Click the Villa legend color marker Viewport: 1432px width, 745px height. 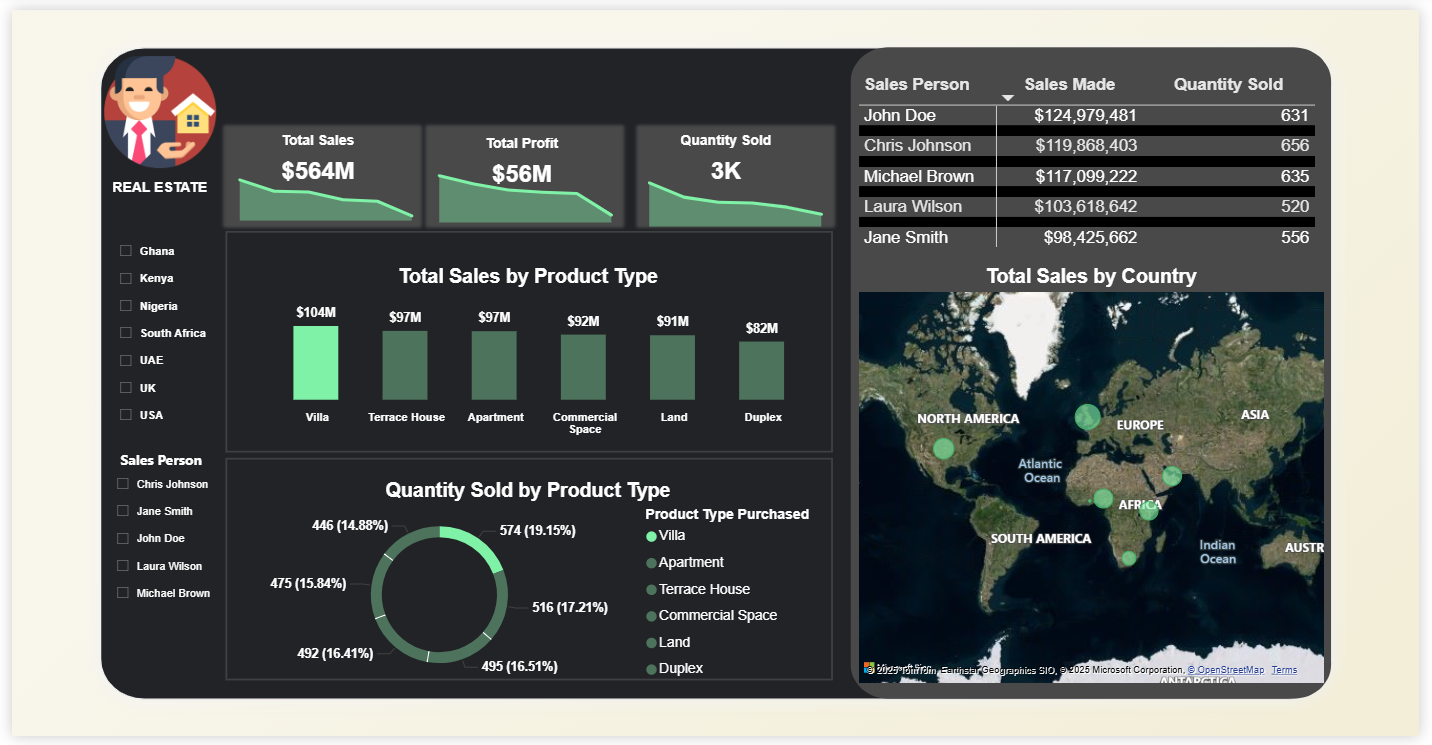652,537
